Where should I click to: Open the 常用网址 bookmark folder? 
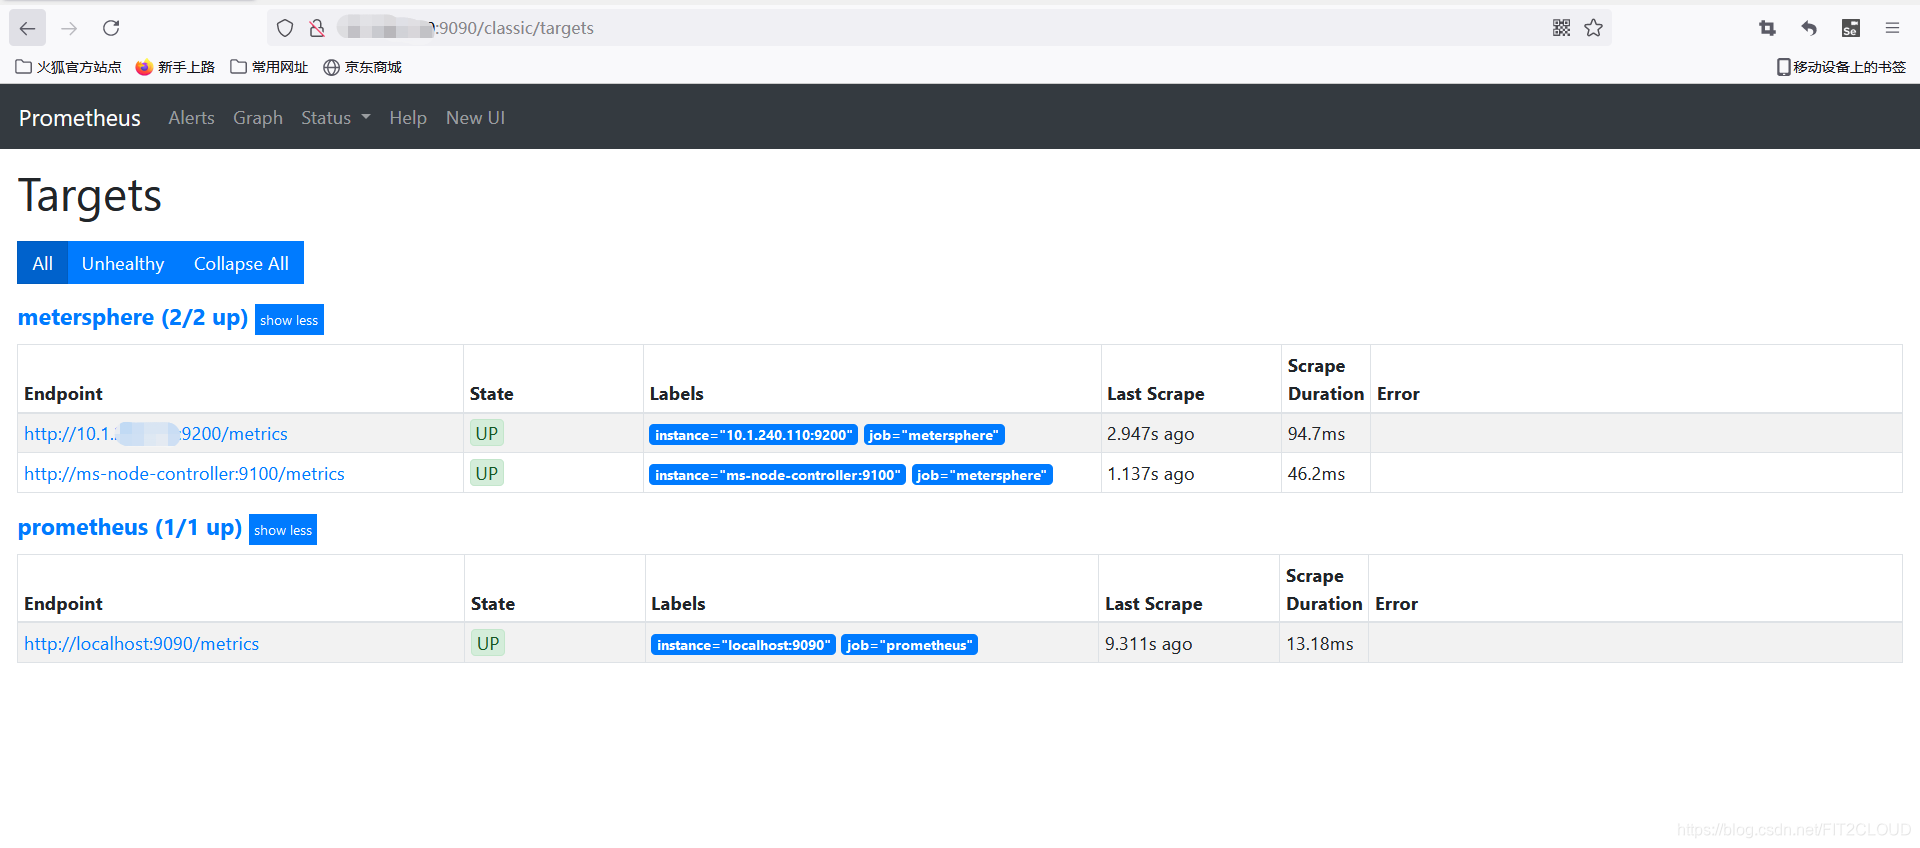[x=269, y=67]
